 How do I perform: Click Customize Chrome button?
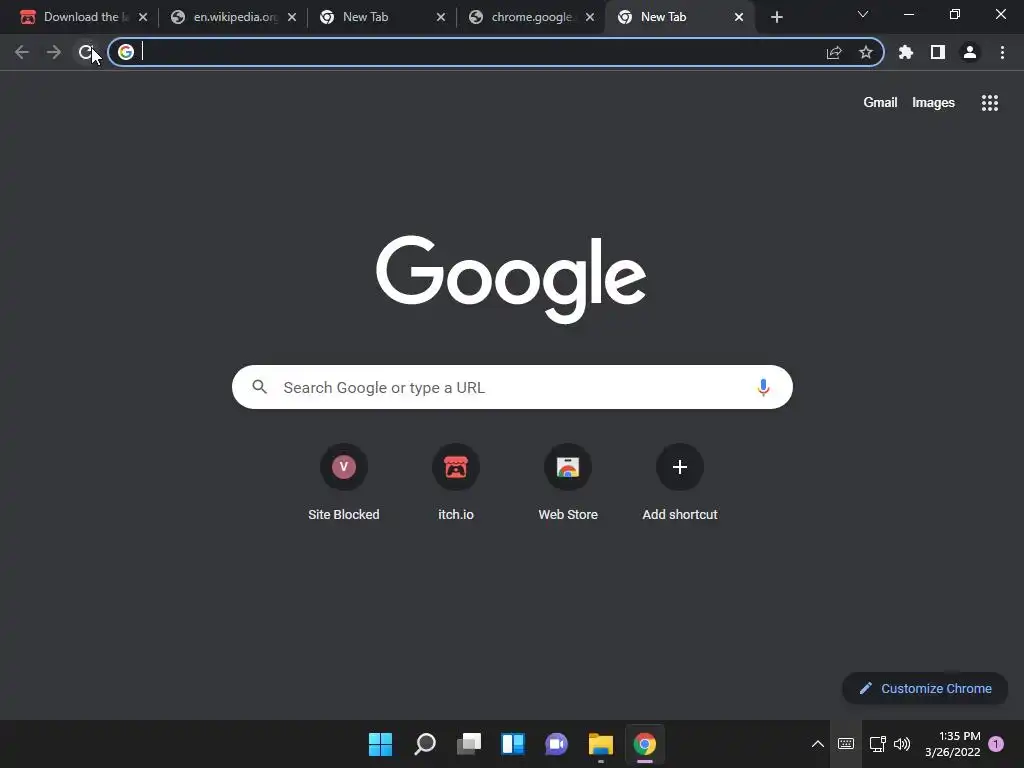pyautogui.click(x=925, y=688)
